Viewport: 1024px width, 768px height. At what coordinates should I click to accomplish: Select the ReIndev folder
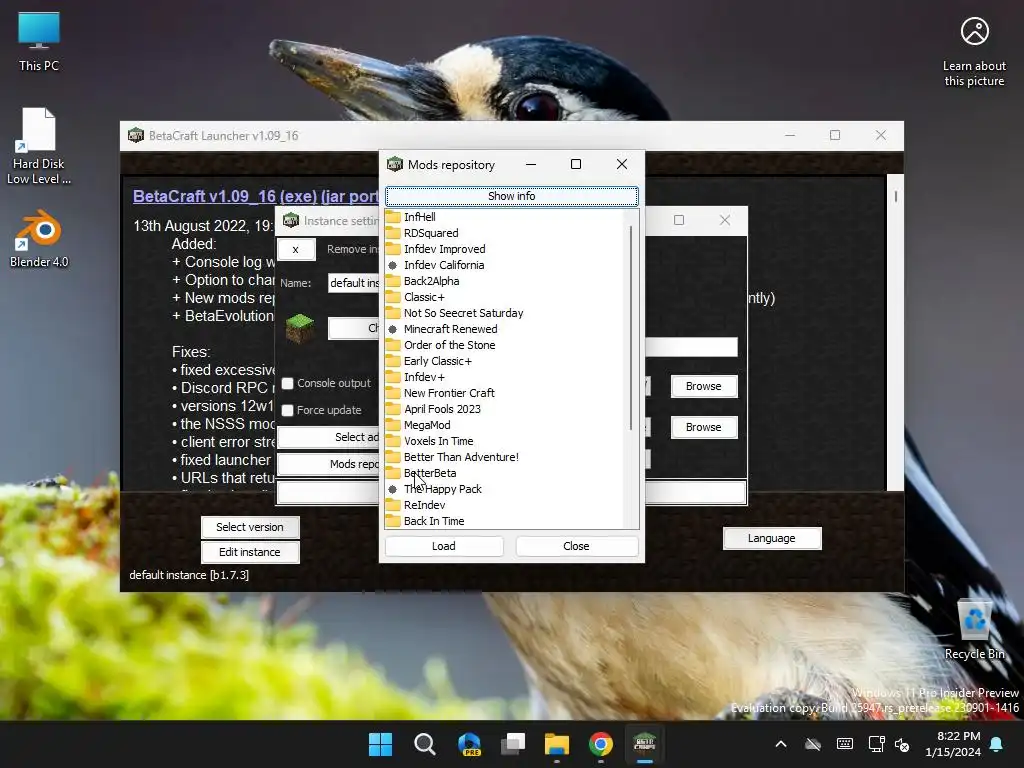click(424, 505)
